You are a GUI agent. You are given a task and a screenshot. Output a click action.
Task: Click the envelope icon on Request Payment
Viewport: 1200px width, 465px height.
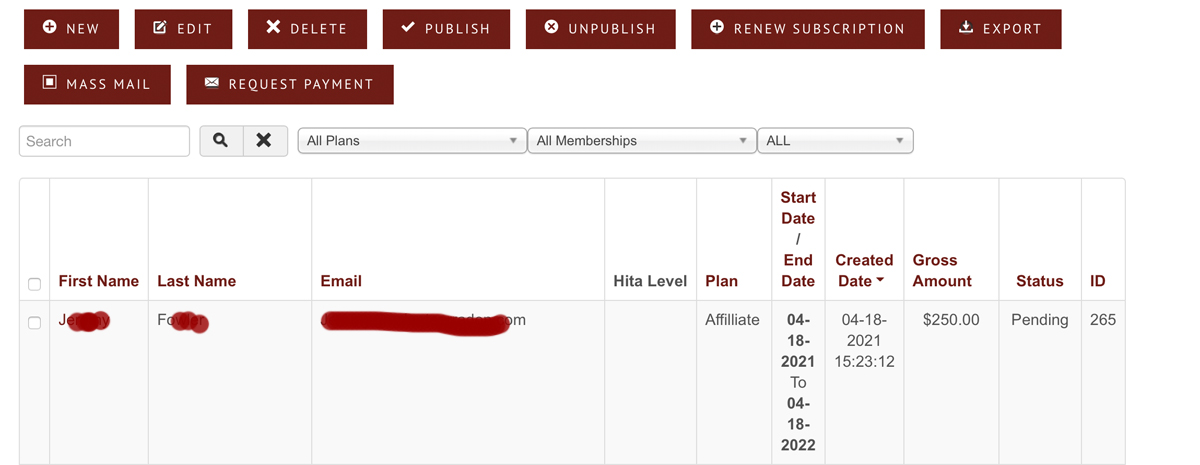(x=211, y=83)
